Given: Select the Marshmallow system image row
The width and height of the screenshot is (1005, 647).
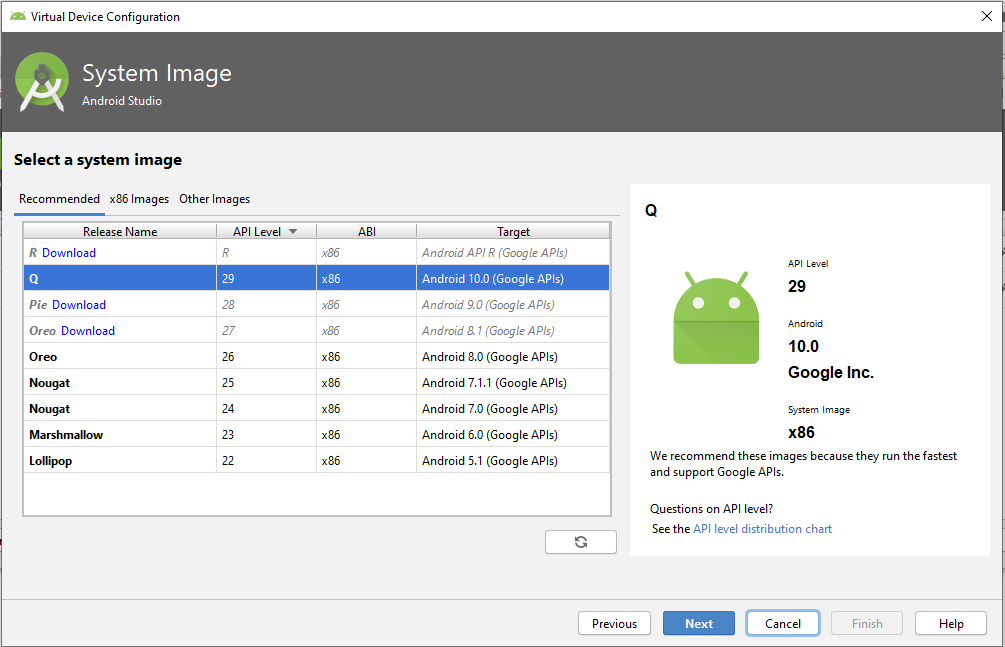Looking at the screenshot, I should pos(317,435).
